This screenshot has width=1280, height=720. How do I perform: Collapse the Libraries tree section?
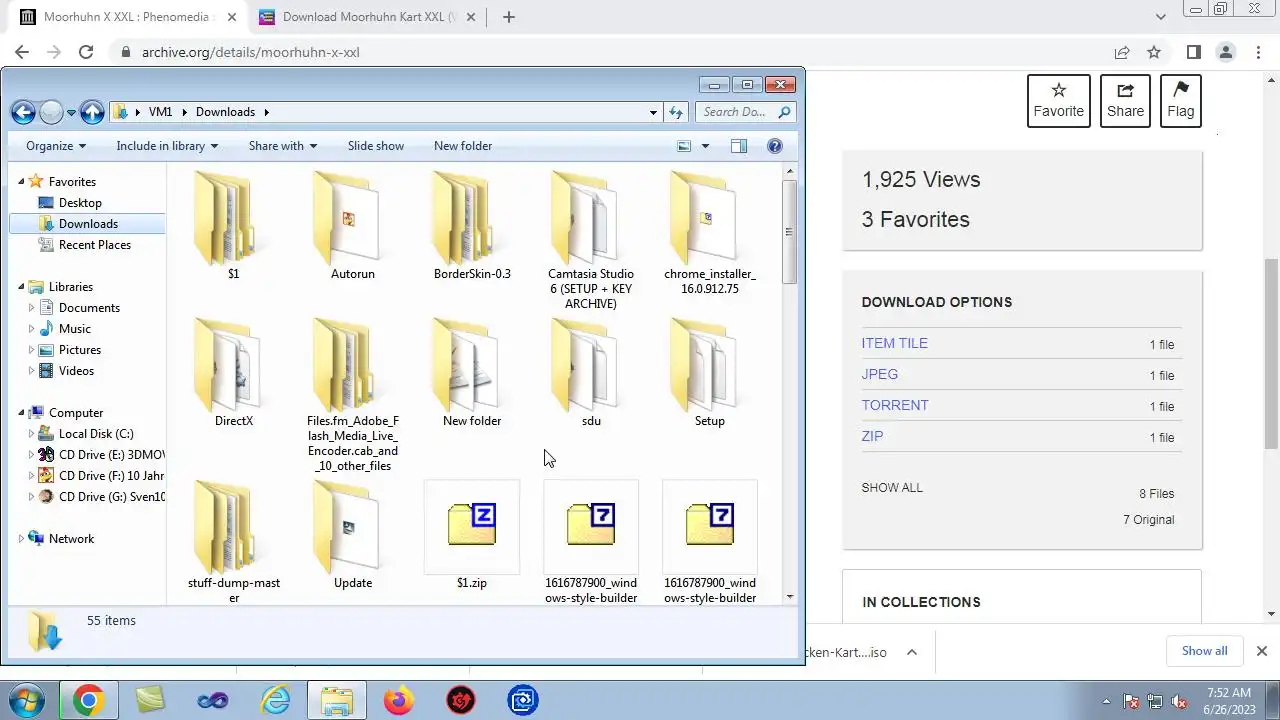tap(21, 286)
